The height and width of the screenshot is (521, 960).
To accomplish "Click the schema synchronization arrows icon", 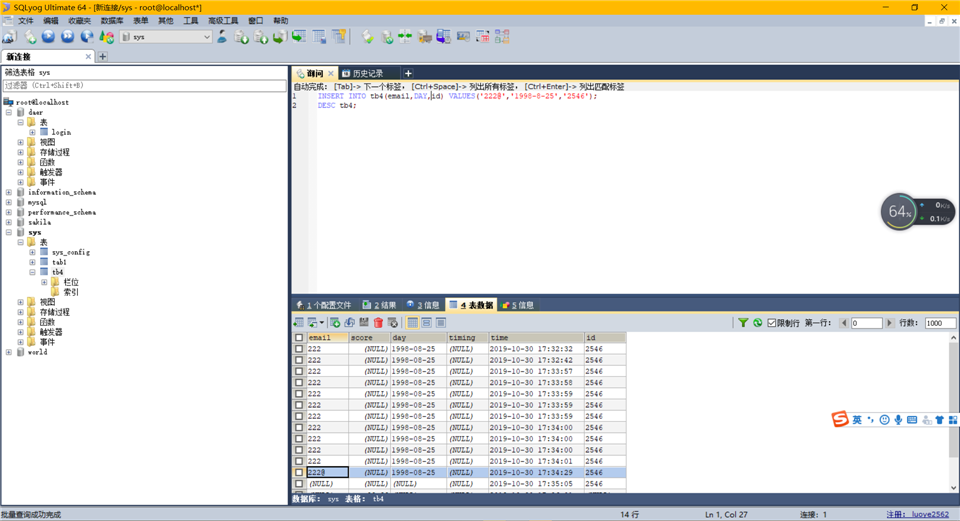I will click(x=405, y=37).
